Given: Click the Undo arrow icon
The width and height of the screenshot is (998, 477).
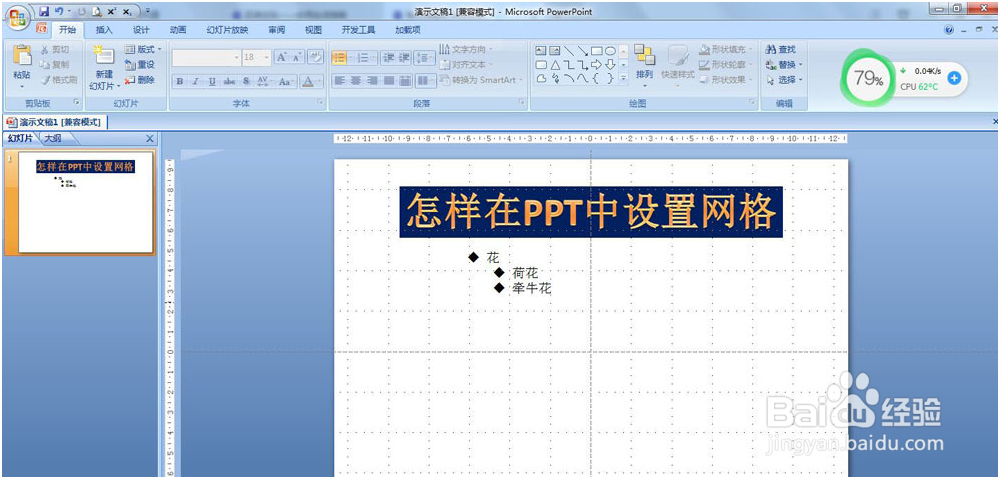Looking at the screenshot, I should click(x=59, y=11).
